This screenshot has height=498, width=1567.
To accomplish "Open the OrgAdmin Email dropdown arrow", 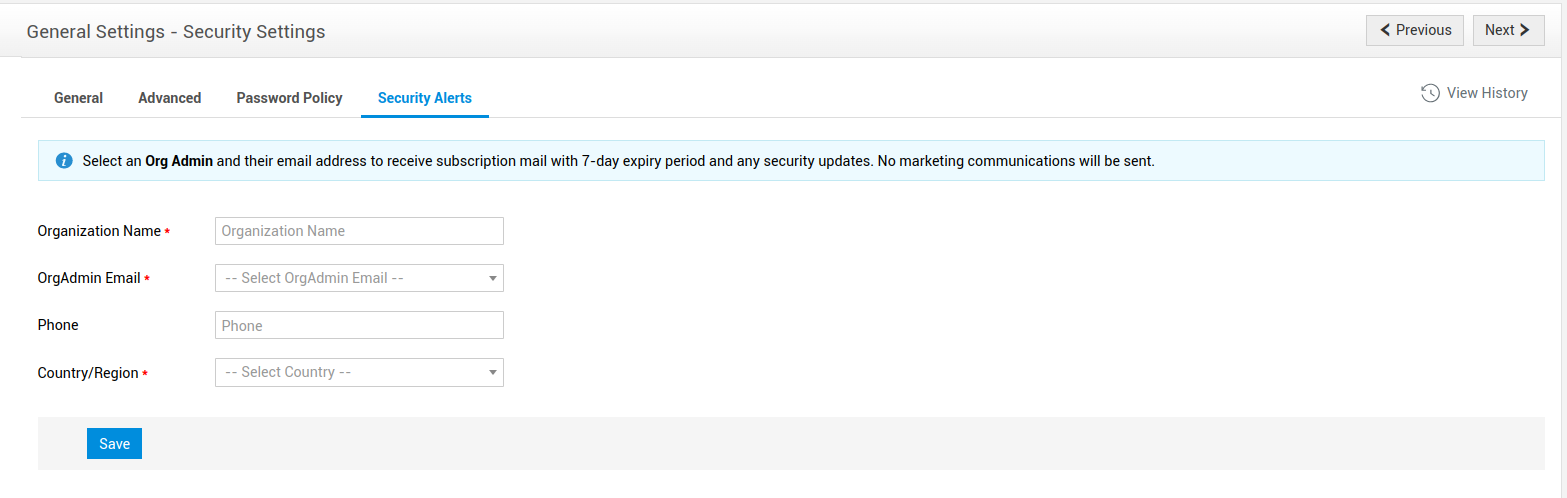I will pos(493,279).
